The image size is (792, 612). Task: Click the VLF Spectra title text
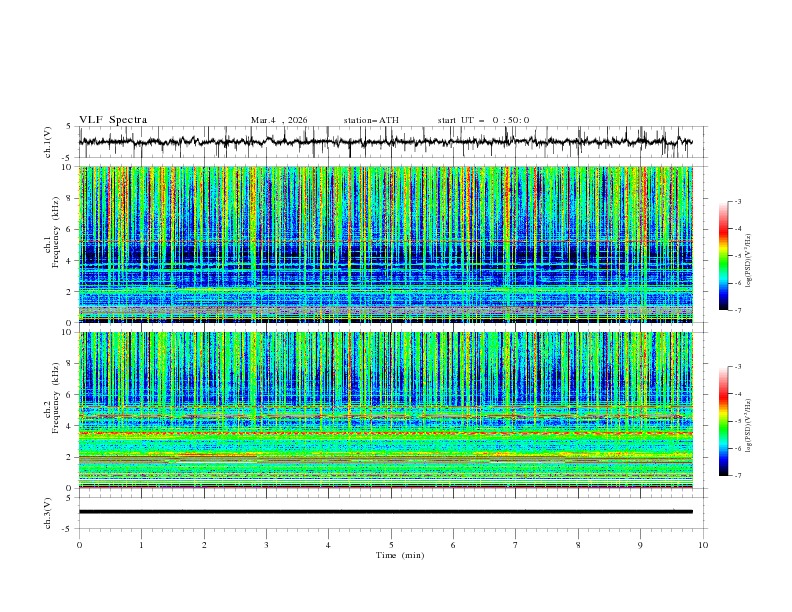(113, 120)
